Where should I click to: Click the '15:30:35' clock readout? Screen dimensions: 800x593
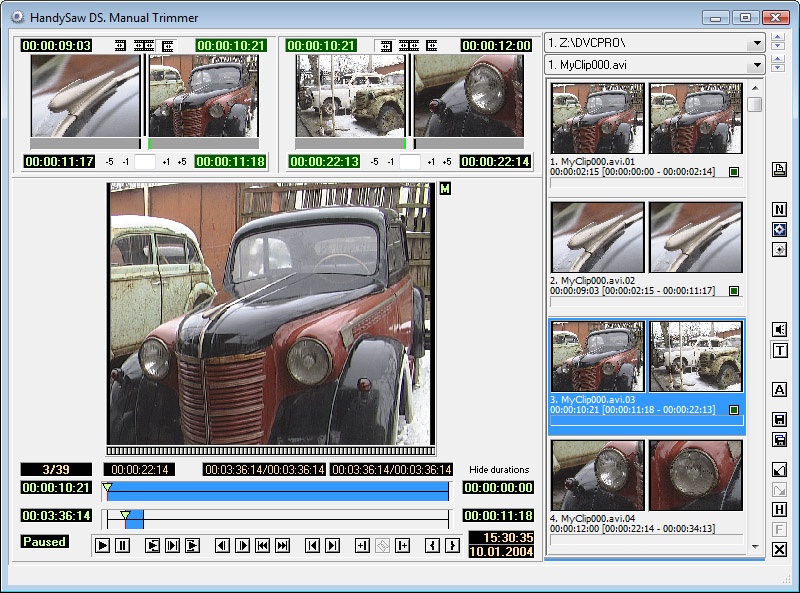click(501, 538)
